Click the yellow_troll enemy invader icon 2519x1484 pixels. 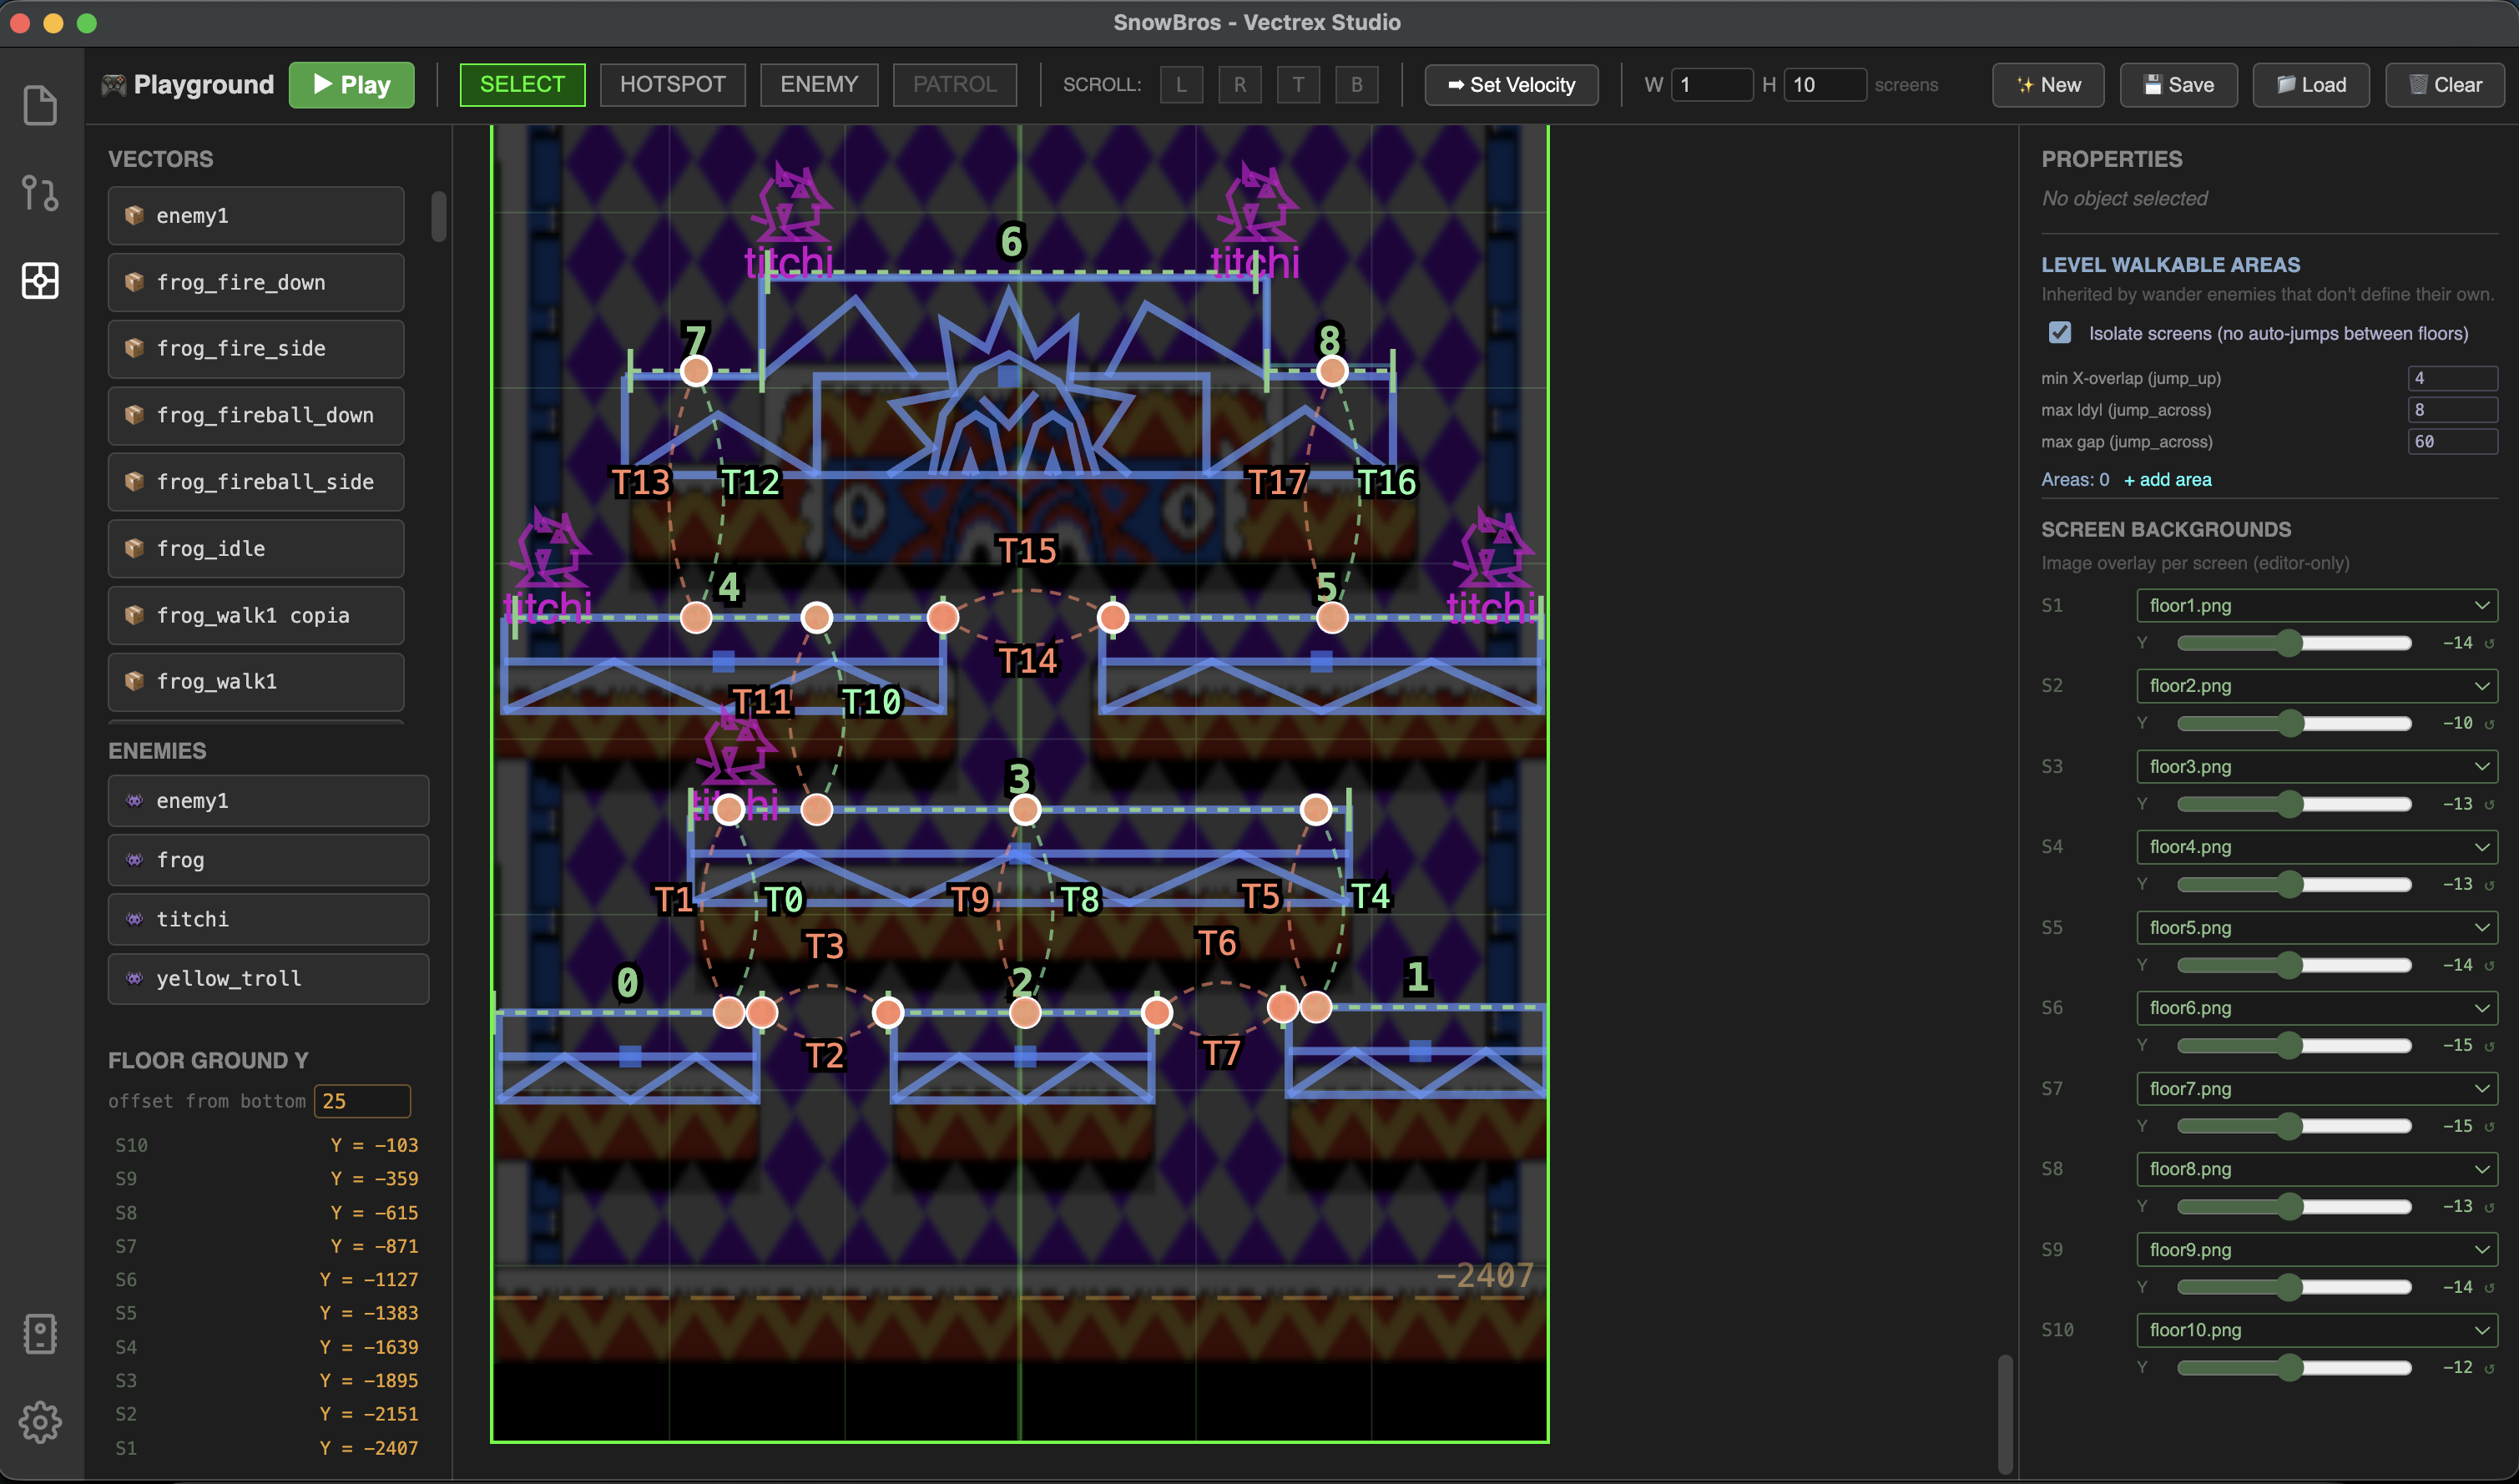pyautogui.click(x=134, y=978)
